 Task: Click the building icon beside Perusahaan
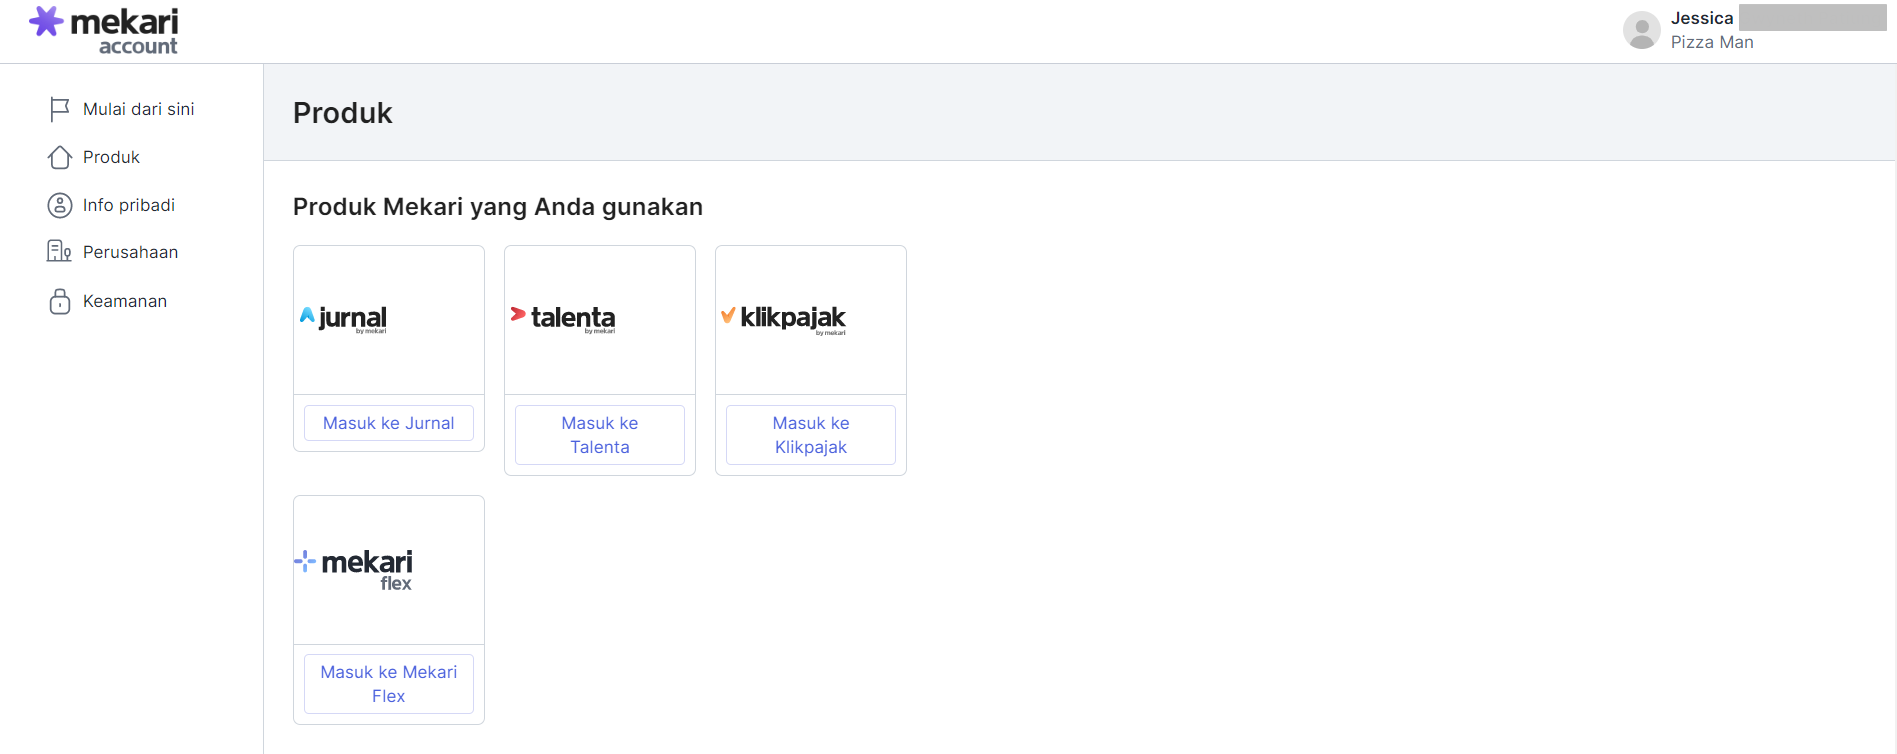[59, 251]
